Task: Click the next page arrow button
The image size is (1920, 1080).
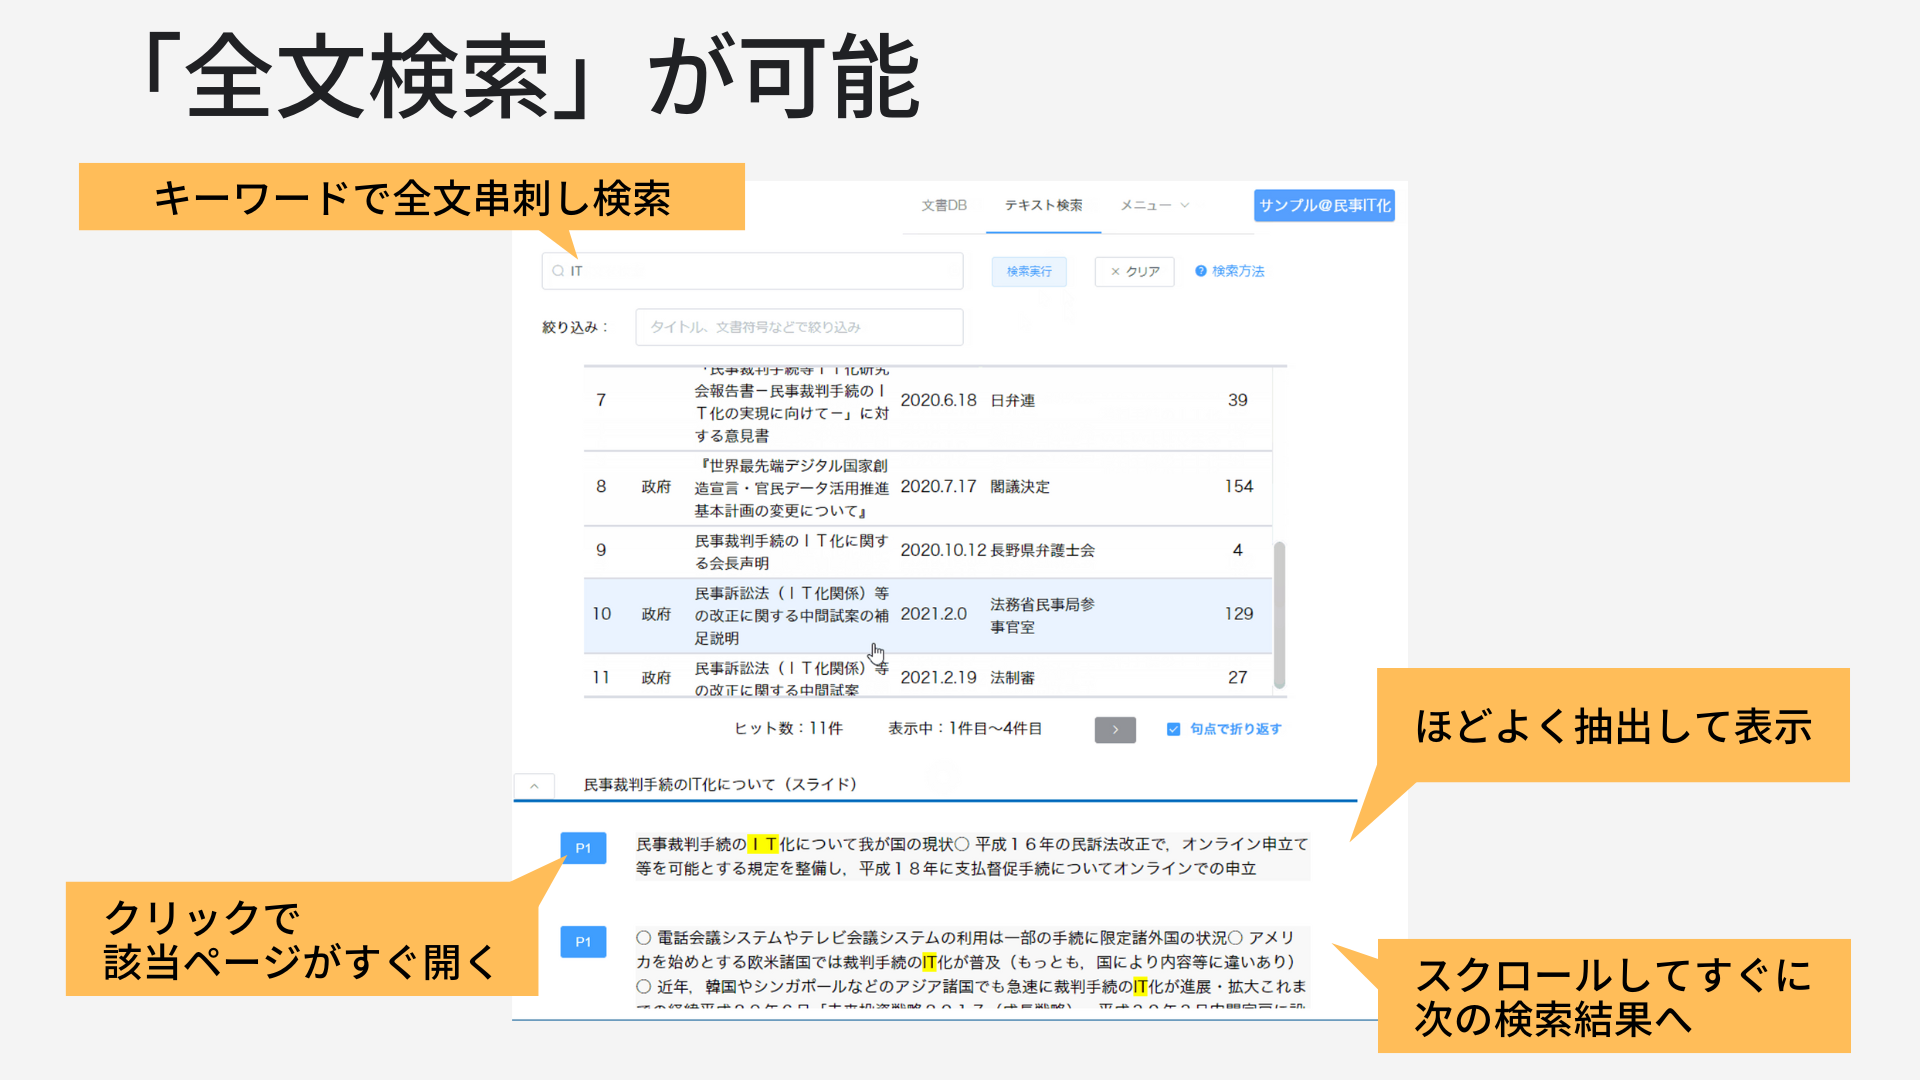Action: 1115,730
